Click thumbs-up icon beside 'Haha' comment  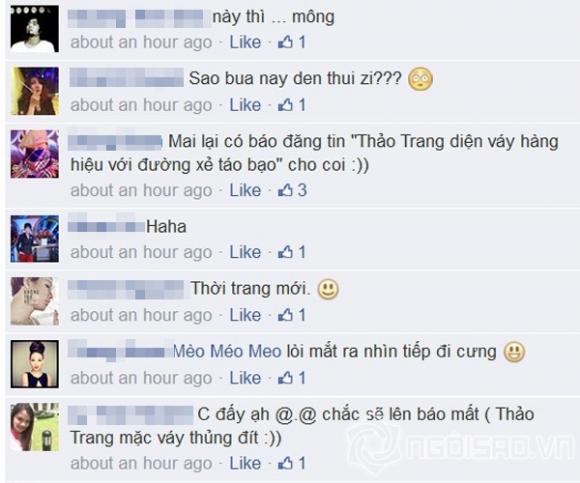tap(285, 252)
